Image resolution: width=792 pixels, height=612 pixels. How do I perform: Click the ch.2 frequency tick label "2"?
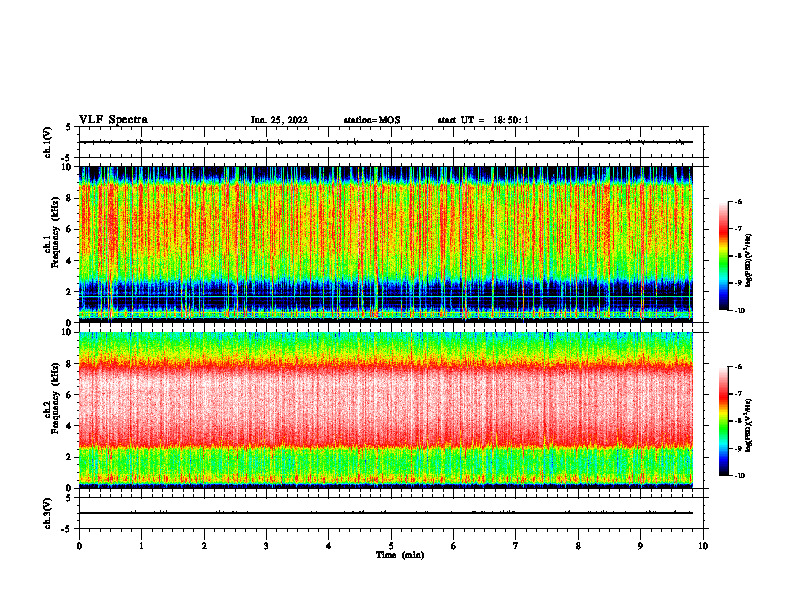tap(70, 457)
